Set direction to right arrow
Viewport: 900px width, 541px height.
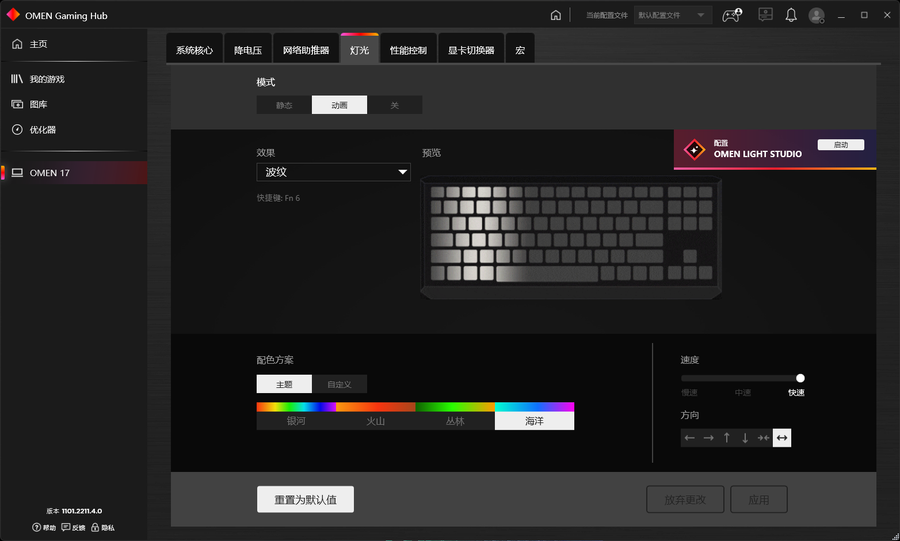coord(708,438)
